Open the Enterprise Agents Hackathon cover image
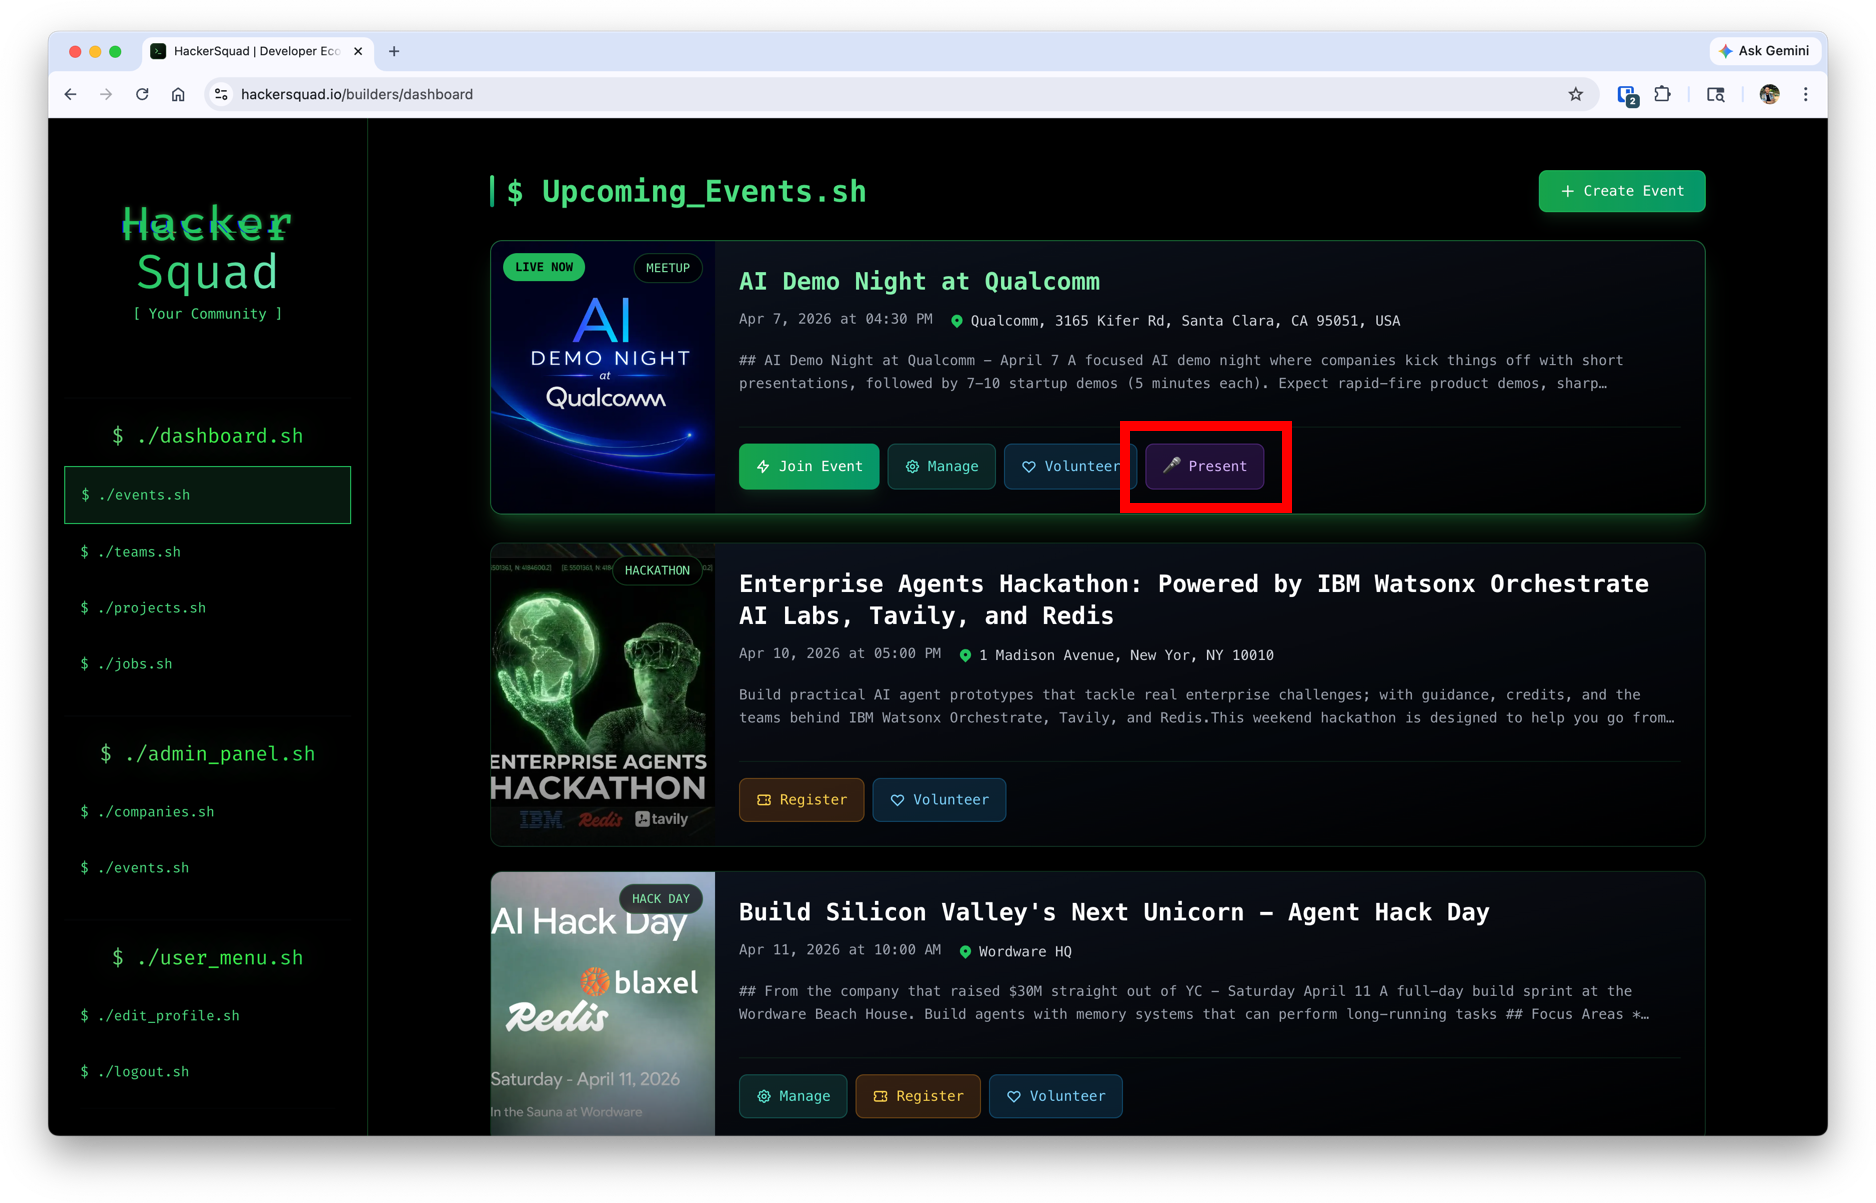The height and width of the screenshot is (1203, 1876). [603, 695]
